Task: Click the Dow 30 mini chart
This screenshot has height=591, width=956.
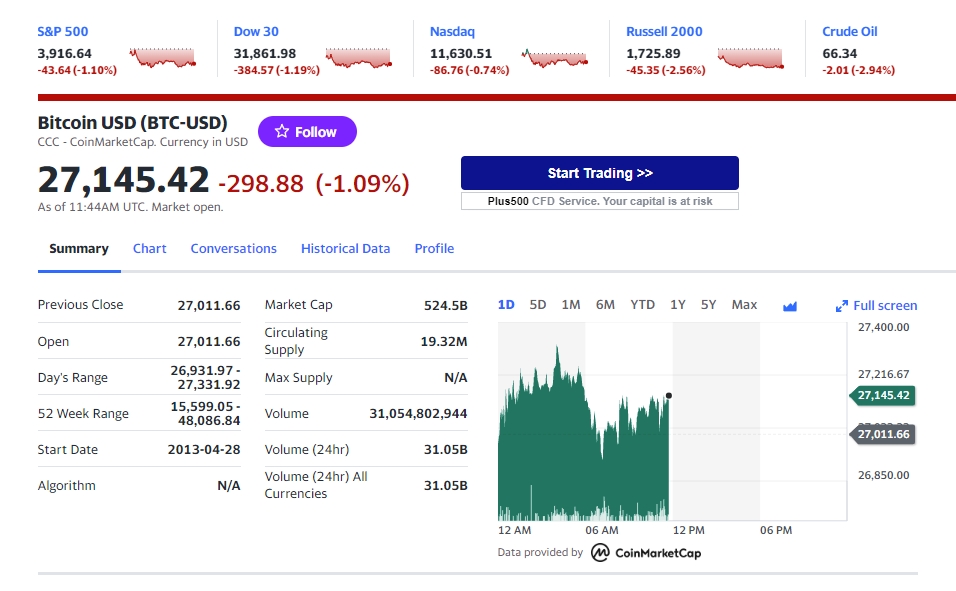Action: pos(358,58)
